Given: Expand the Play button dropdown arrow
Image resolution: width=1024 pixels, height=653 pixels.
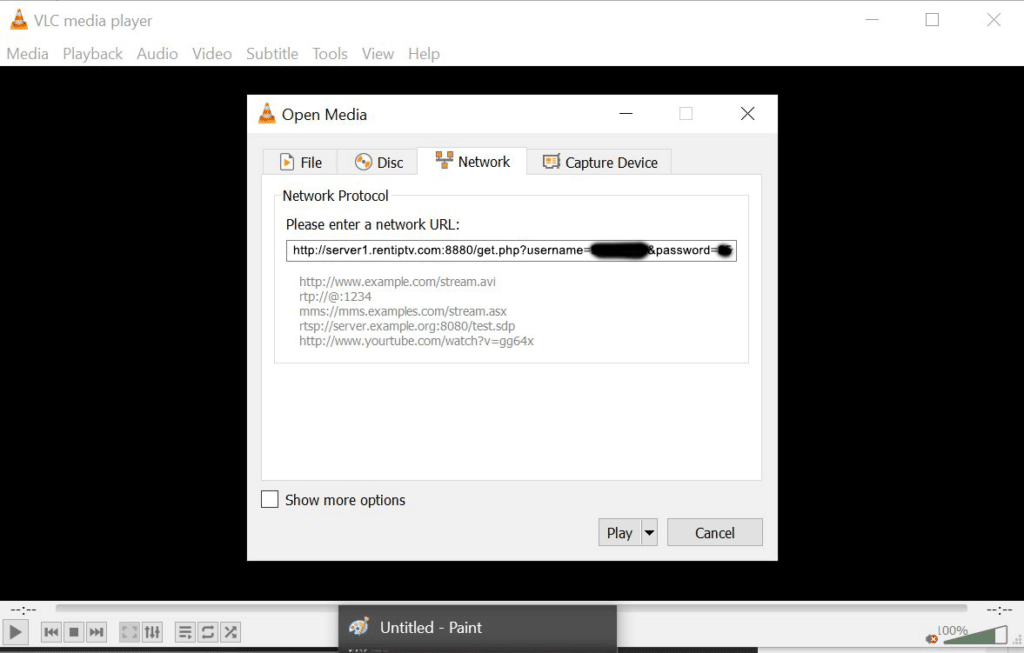Looking at the screenshot, I should pyautogui.click(x=649, y=533).
